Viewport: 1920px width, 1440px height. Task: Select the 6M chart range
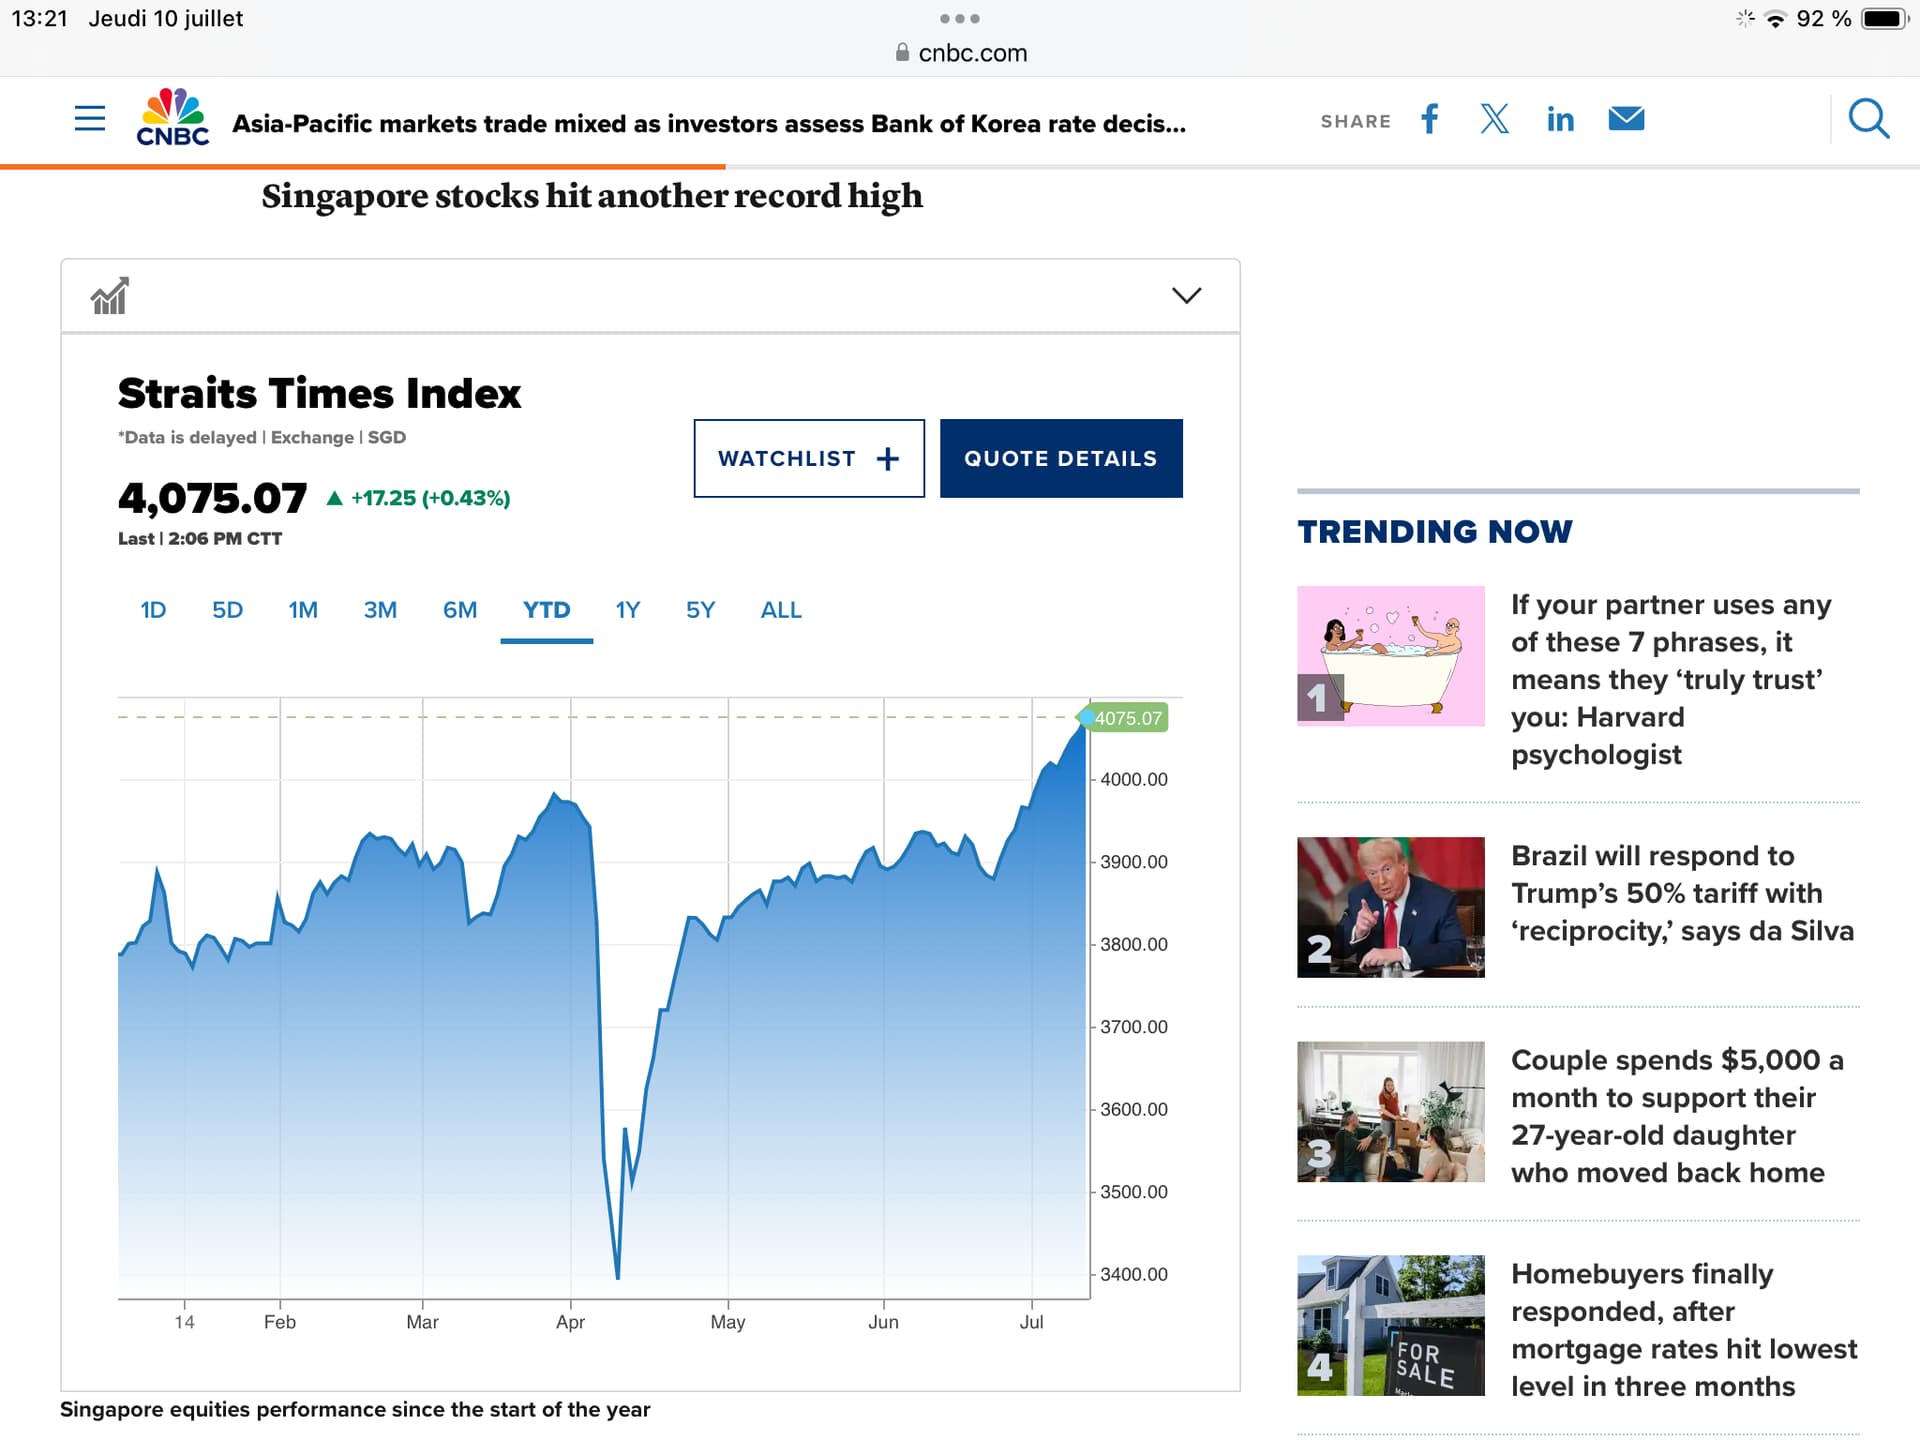[460, 610]
